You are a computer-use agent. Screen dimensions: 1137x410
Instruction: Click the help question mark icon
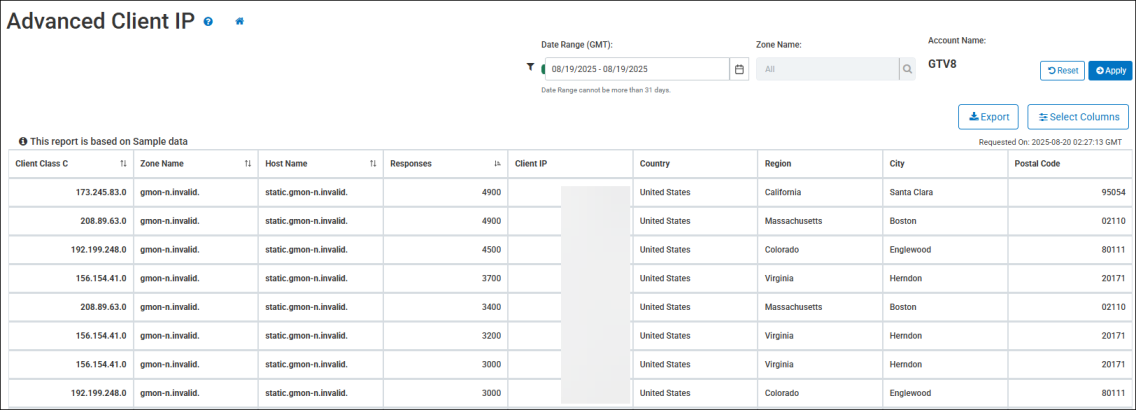[x=208, y=21]
